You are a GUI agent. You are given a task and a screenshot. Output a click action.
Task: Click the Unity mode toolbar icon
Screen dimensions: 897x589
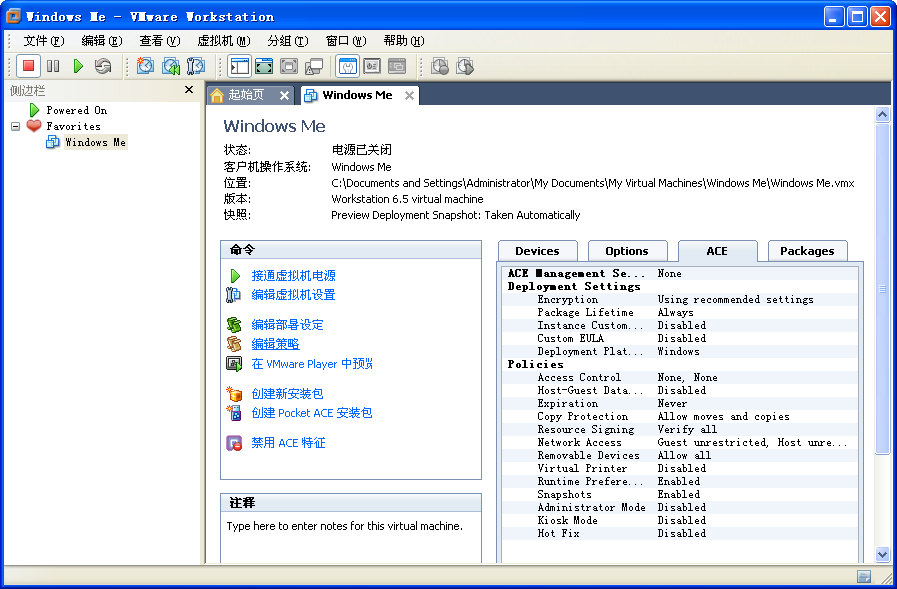tap(314, 66)
